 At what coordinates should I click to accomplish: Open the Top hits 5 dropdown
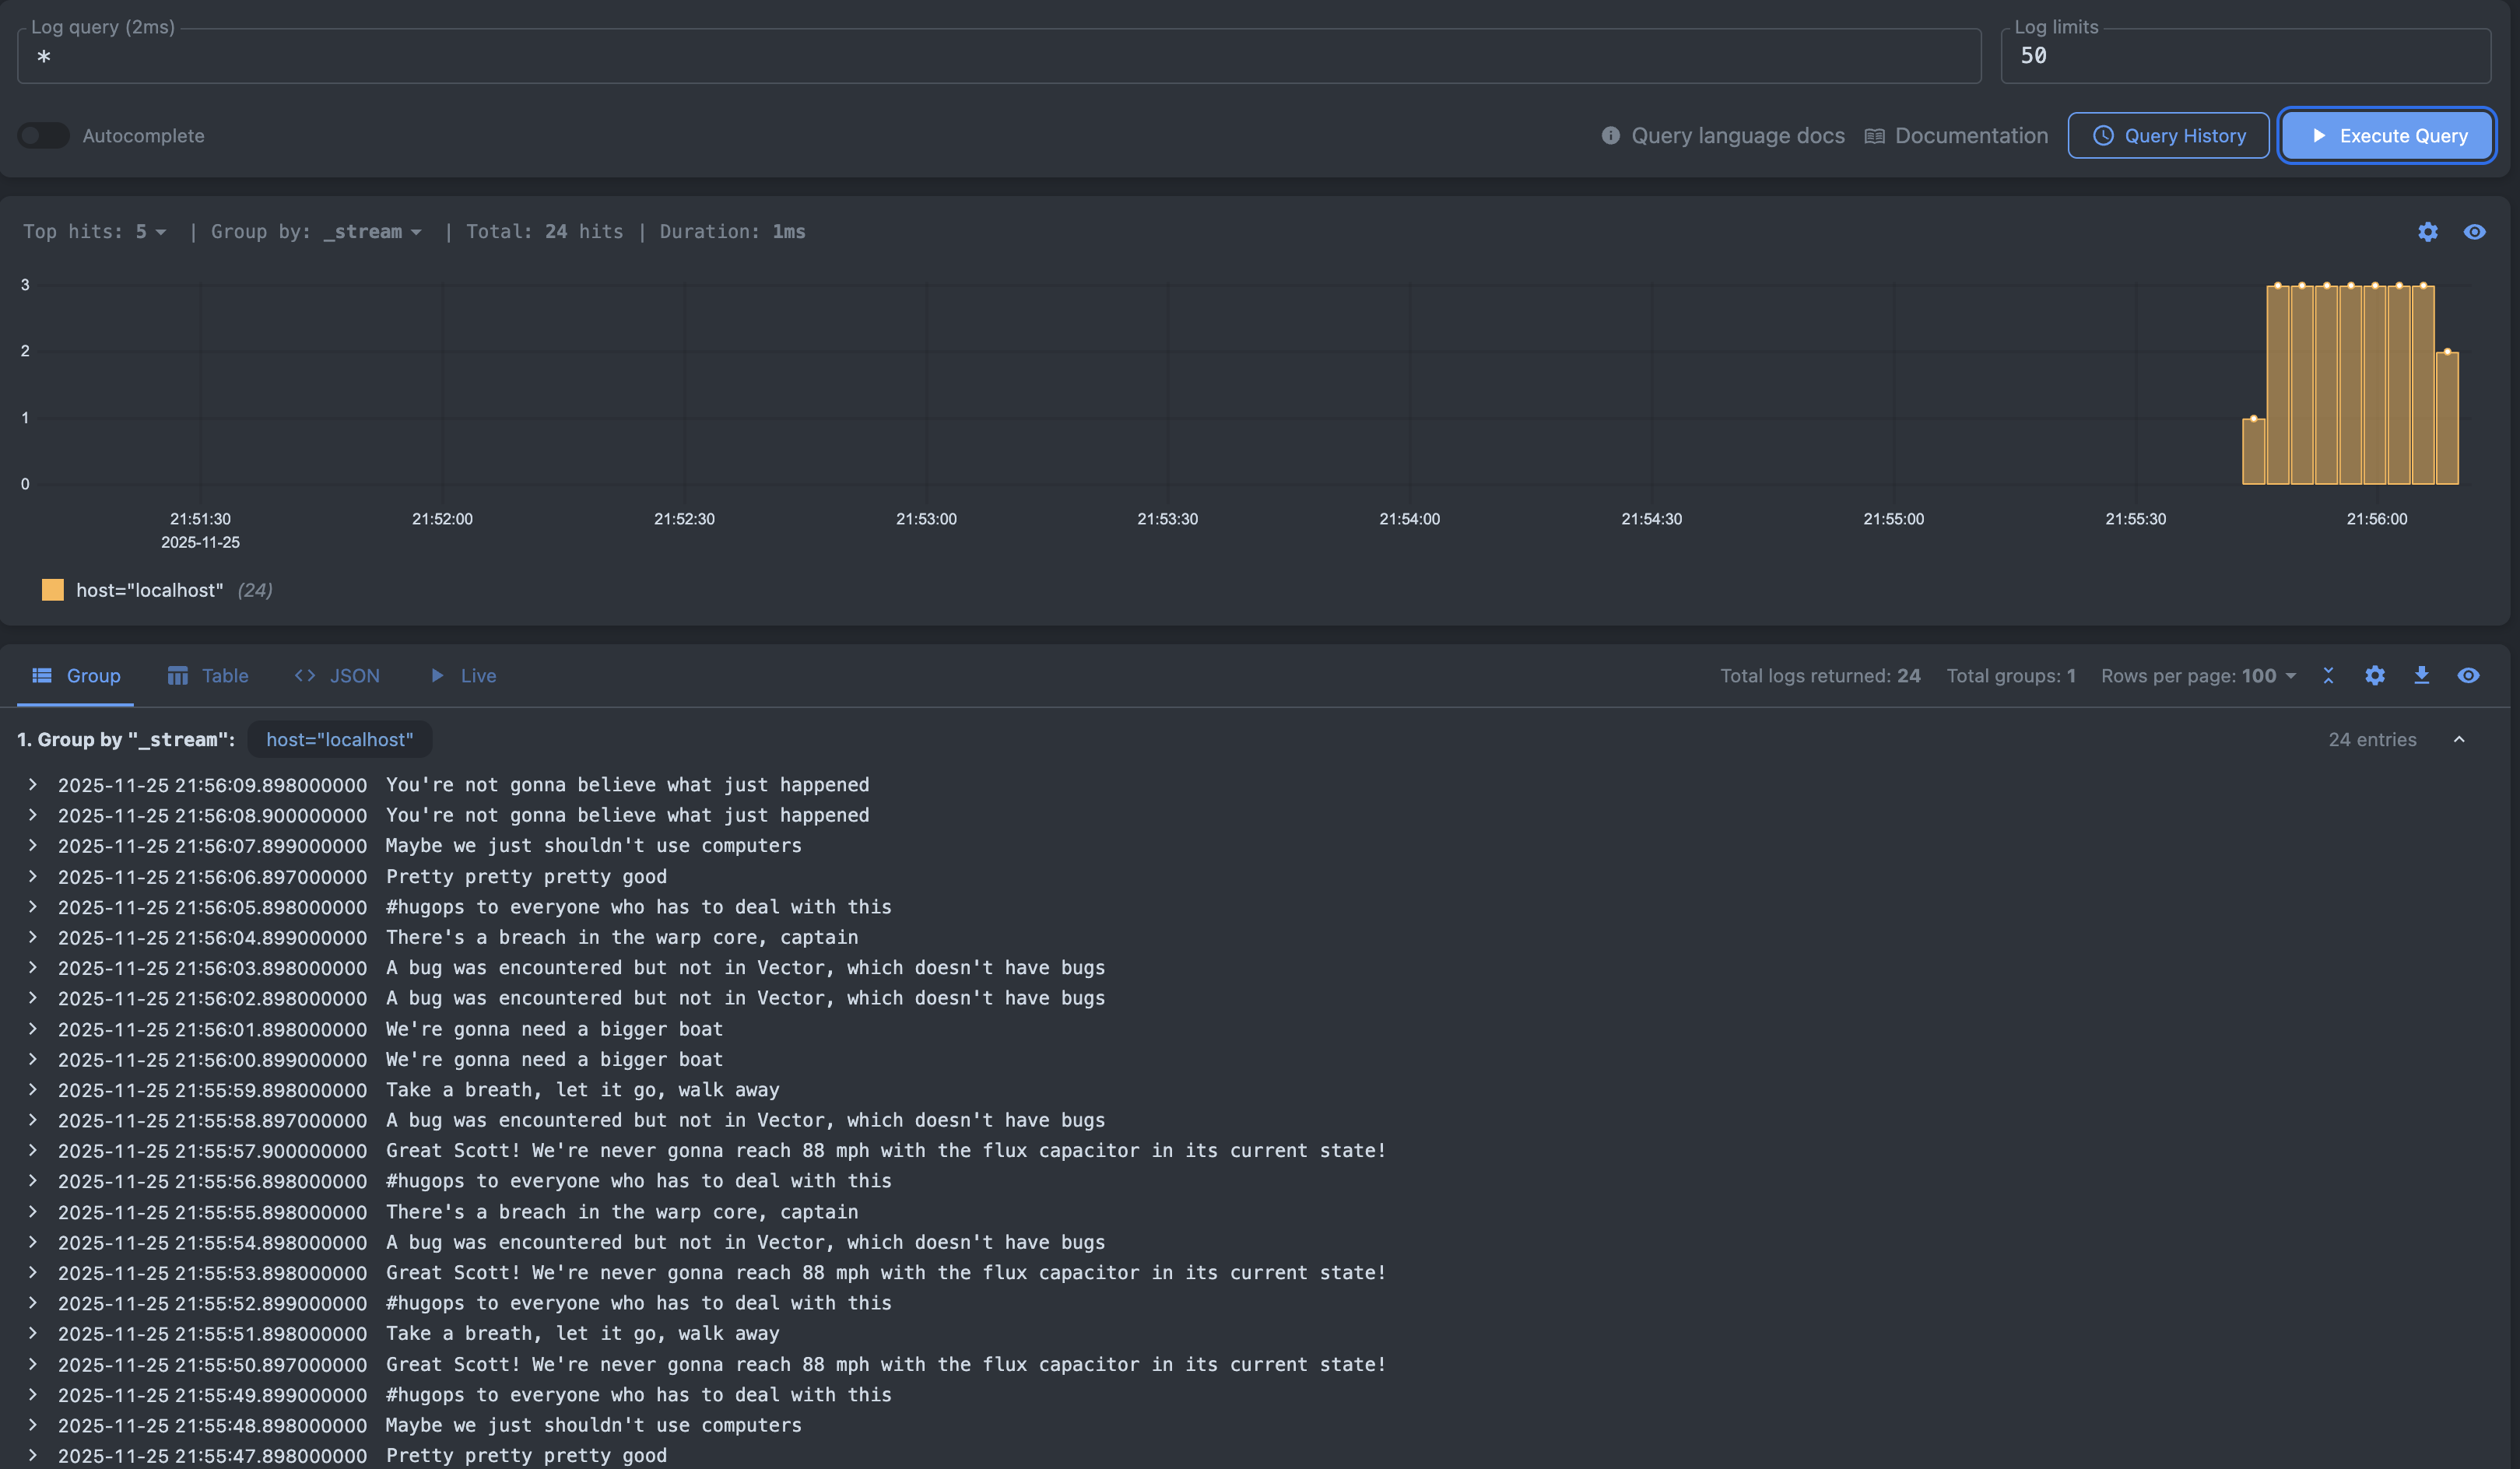[x=150, y=232]
